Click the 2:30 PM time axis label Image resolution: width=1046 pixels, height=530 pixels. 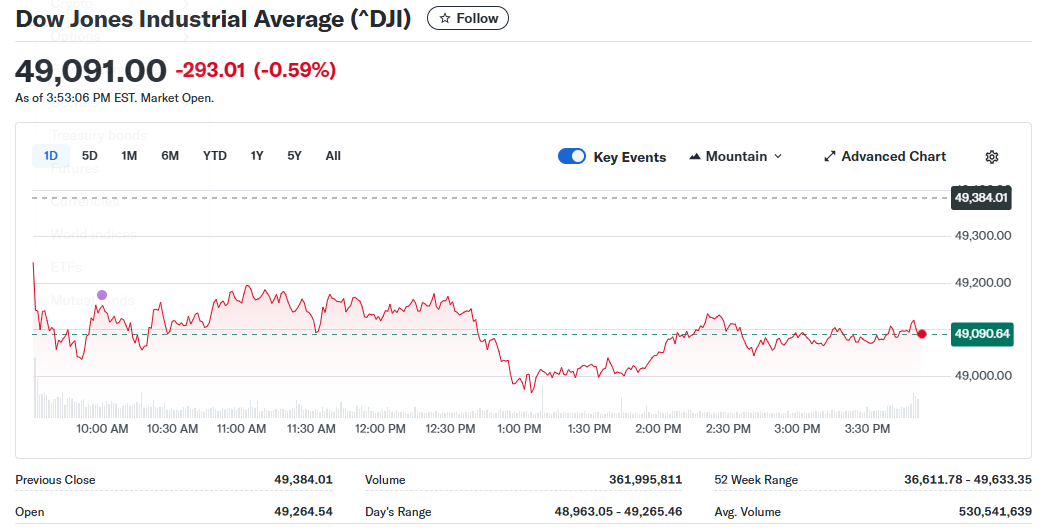point(728,429)
